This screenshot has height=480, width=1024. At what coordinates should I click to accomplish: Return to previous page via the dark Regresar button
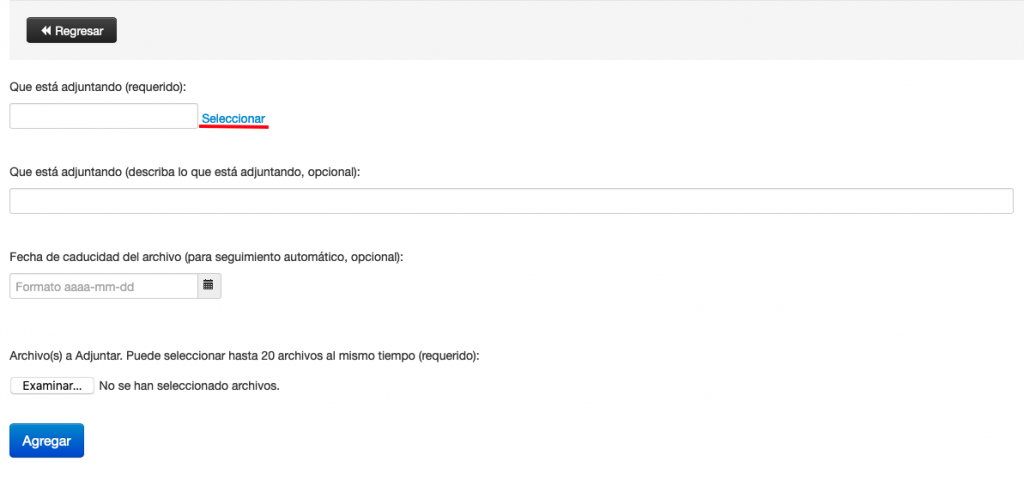[72, 31]
